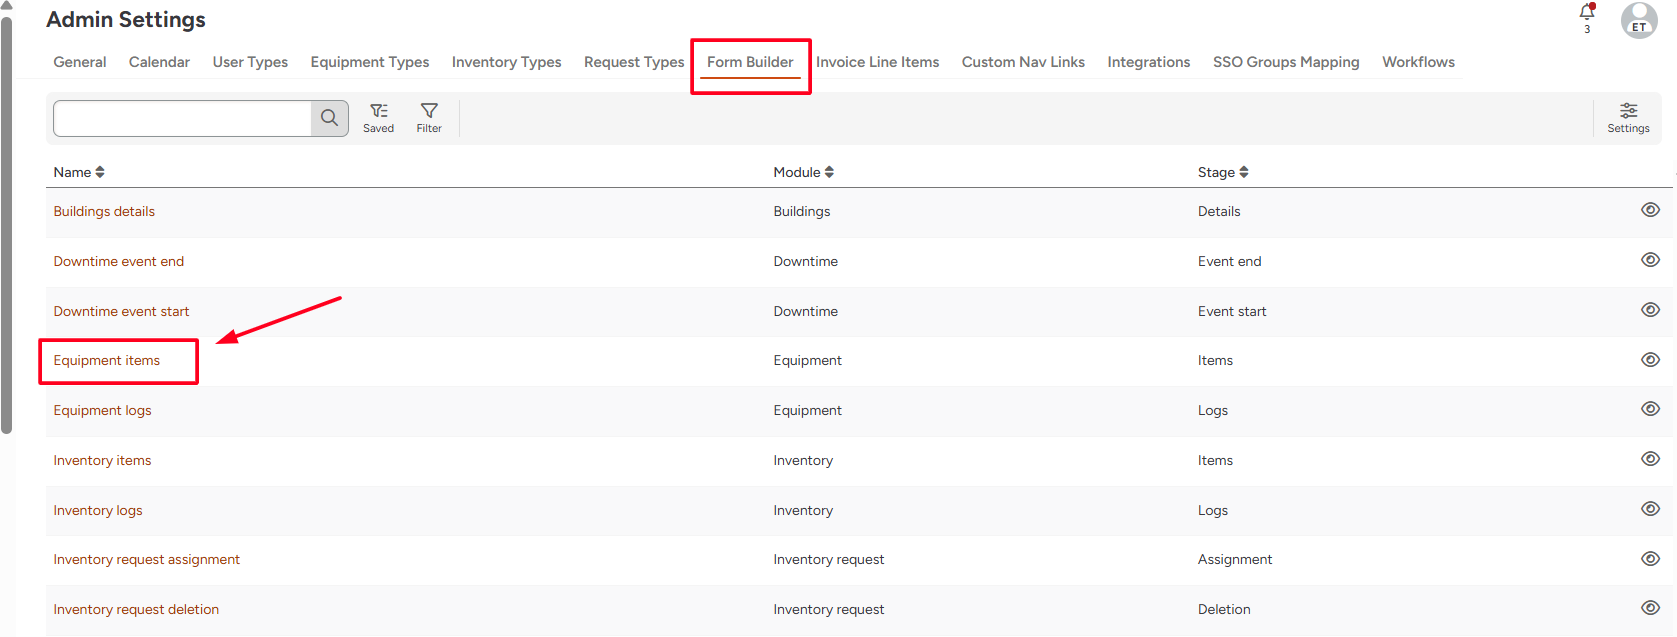Click the search magnifier icon
1677x637 pixels.
tap(329, 118)
